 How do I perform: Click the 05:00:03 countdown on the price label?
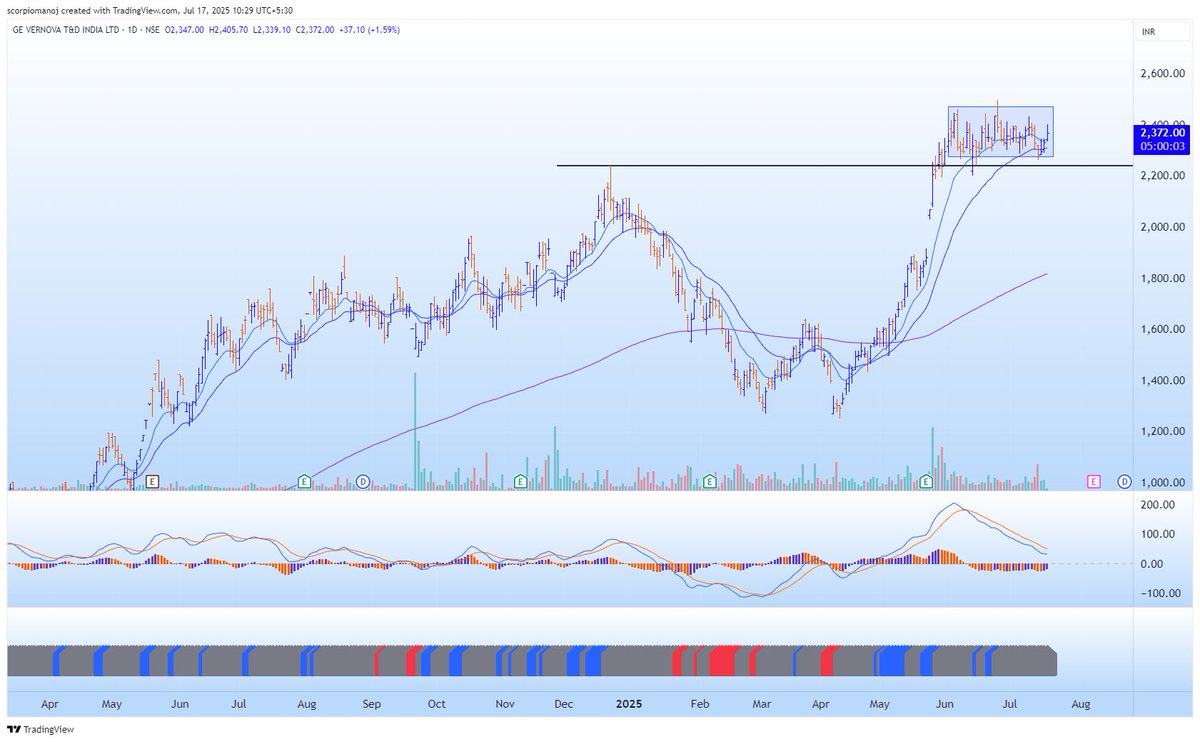coord(1160,143)
